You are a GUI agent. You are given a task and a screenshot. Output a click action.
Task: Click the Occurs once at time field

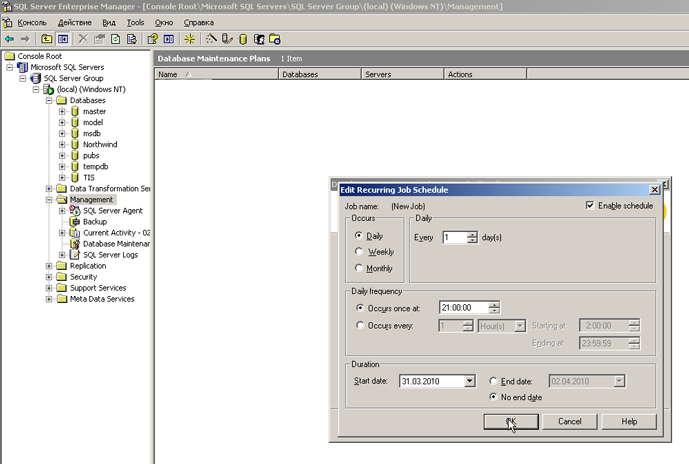click(x=462, y=308)
